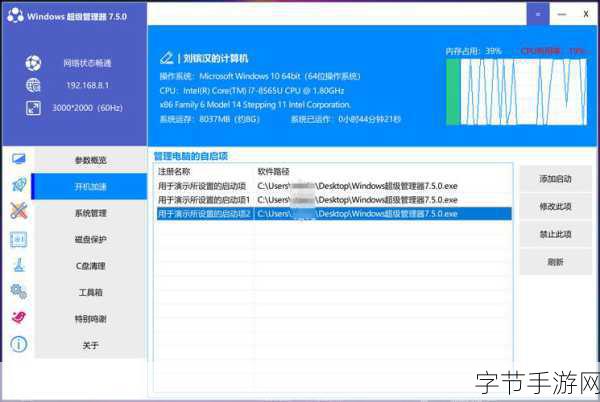The height and width of the screenshot is (402, 600).
Task: Click the info icon beside 关于
Action: (x=18, y=344)
